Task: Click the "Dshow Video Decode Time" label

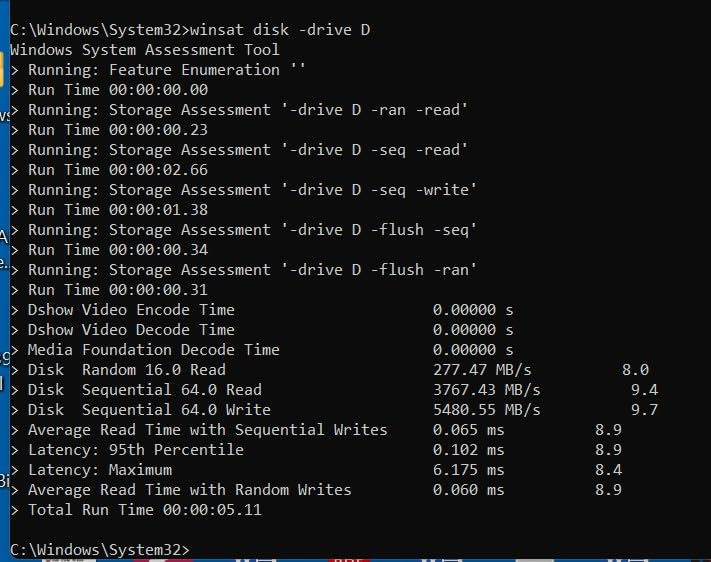Action: [131, 330]
